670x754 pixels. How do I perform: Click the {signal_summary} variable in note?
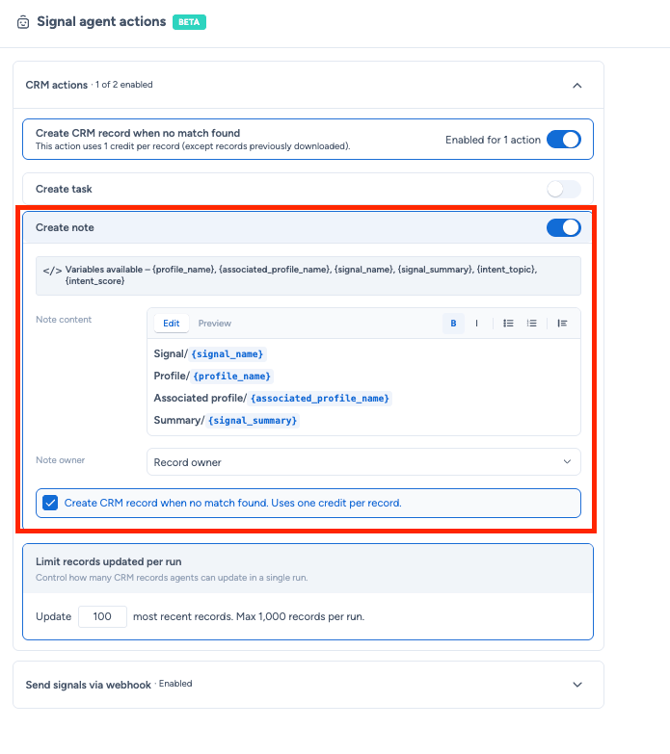tap(253, 420)
